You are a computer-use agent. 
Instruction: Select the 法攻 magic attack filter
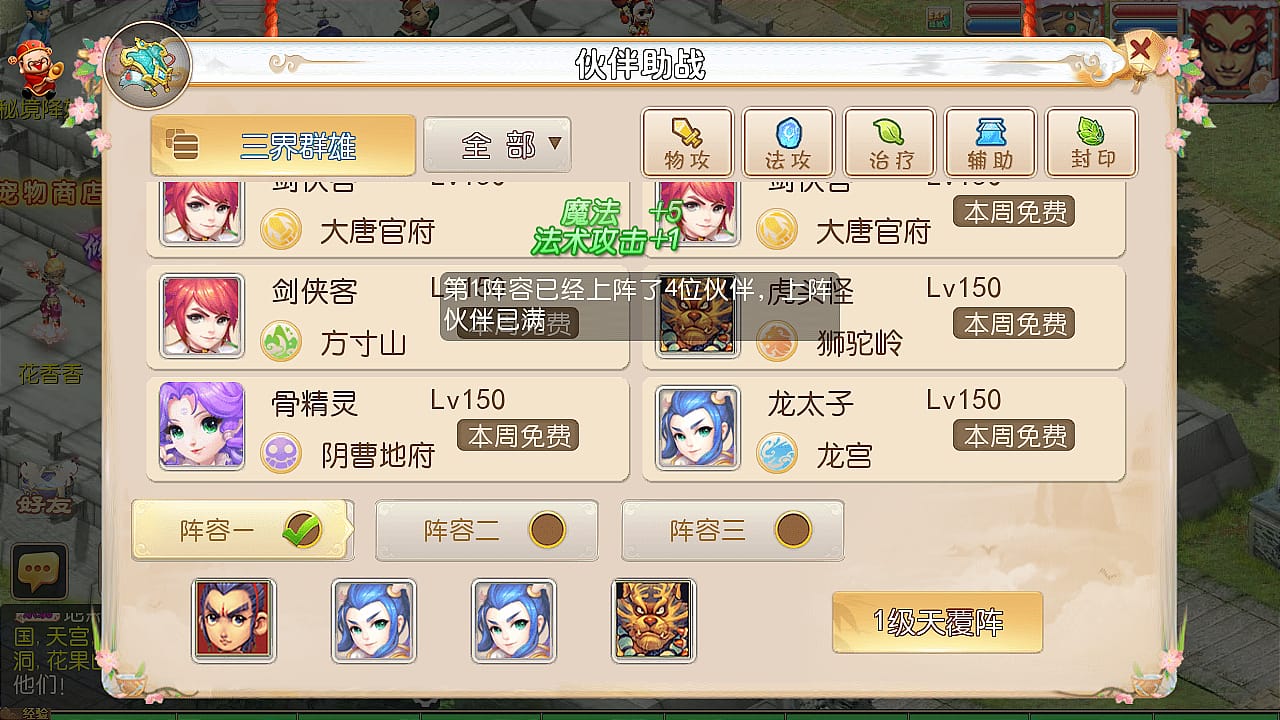[x=788, y=143]
